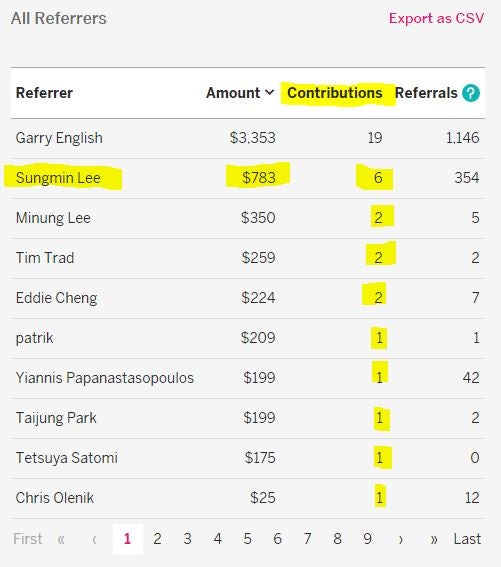The image size is (501, 567).
Task: Sort by the Contributions column header
Action: [x=335, y=93]
